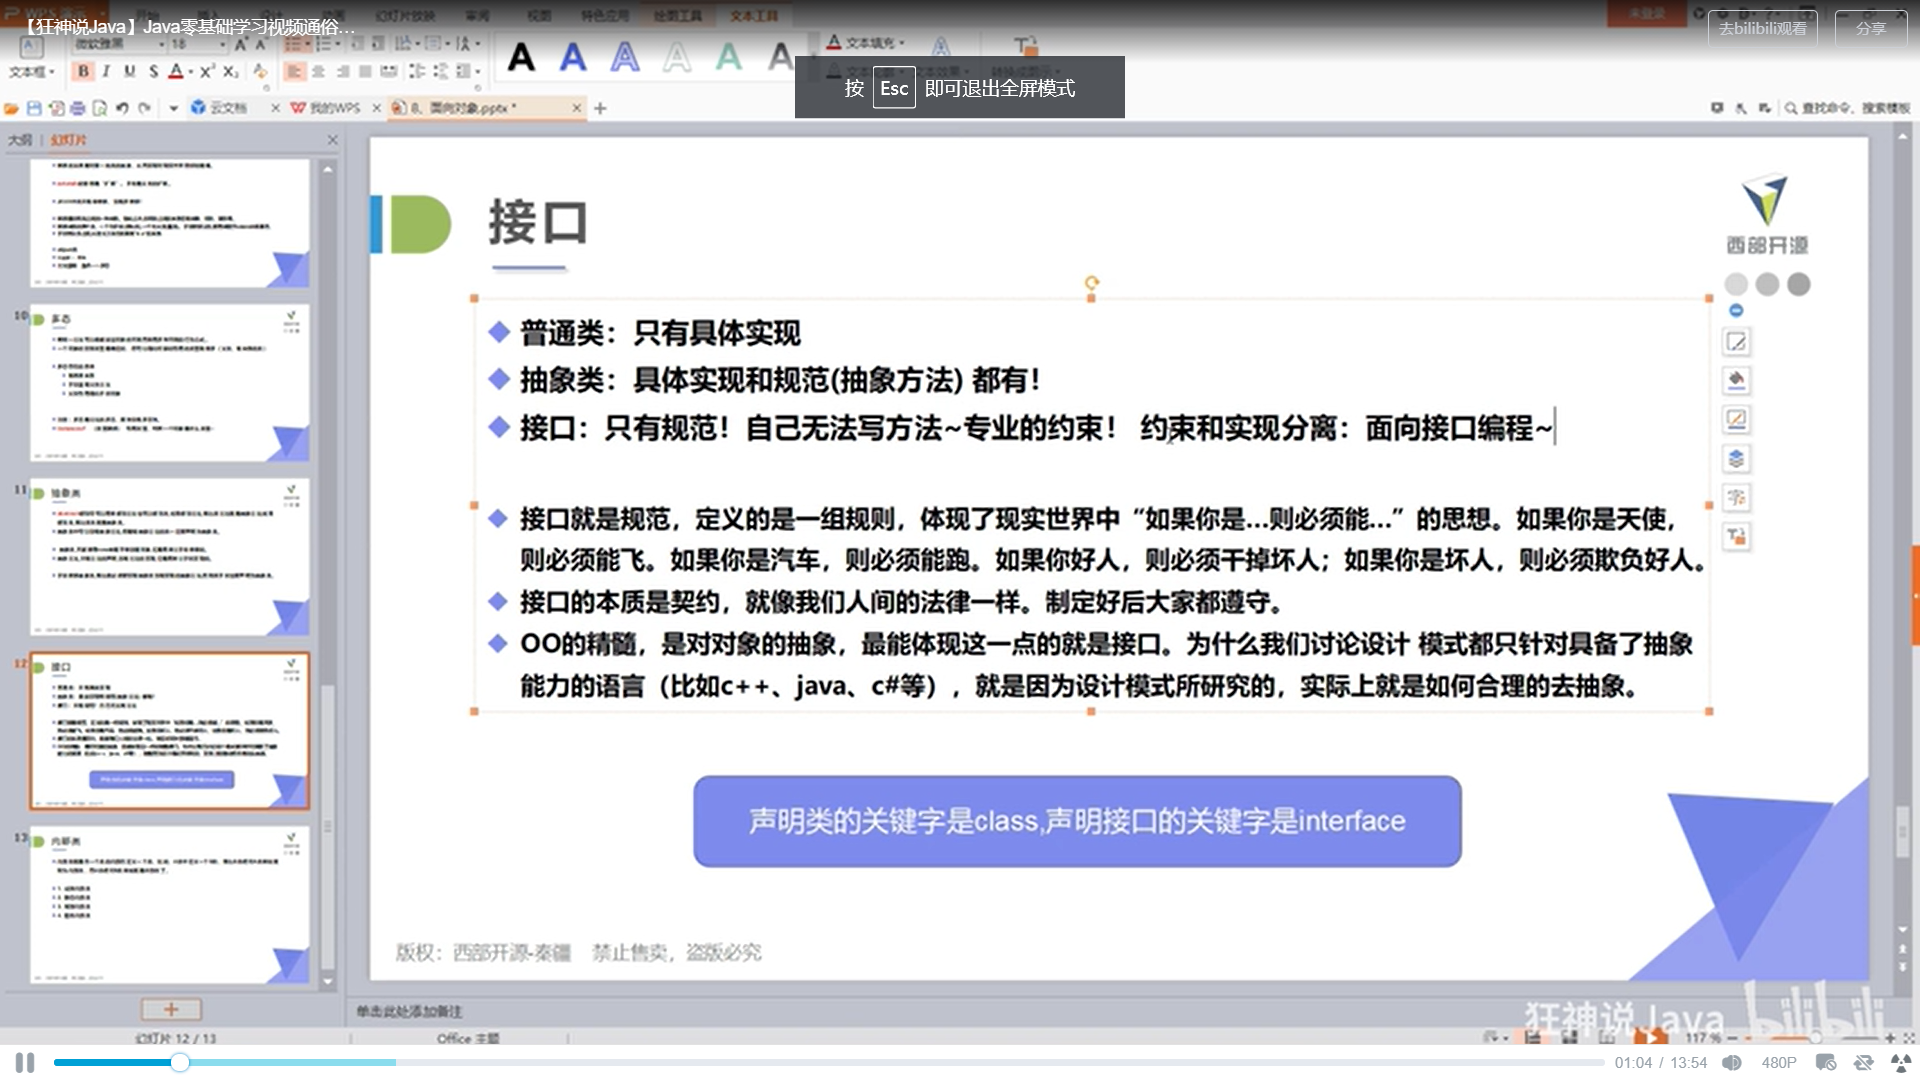
Task: Open the 480P quality selector
Action: (x=1778, y=1063)
